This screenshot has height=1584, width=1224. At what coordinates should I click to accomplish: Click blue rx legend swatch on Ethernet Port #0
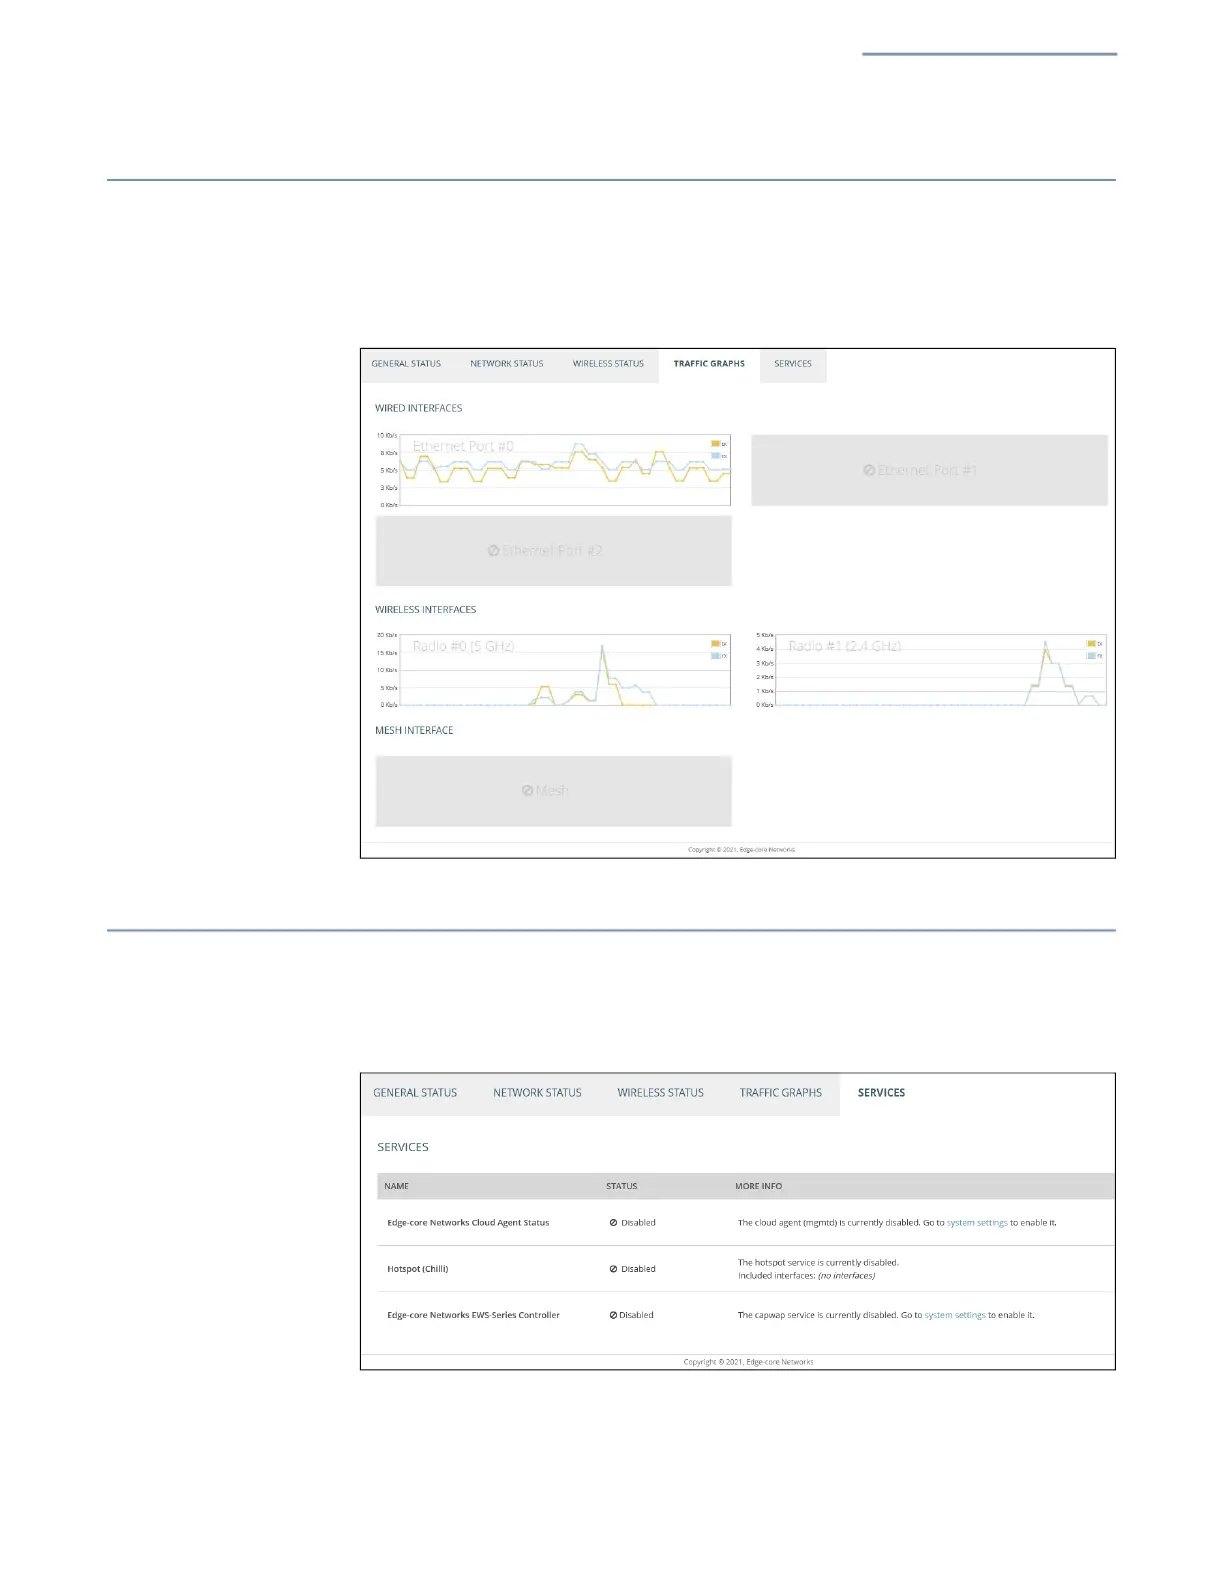(x=716, y=456)
